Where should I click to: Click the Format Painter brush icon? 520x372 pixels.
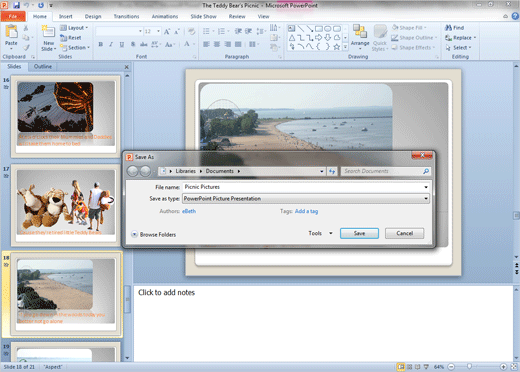click(x=26, y=48)
